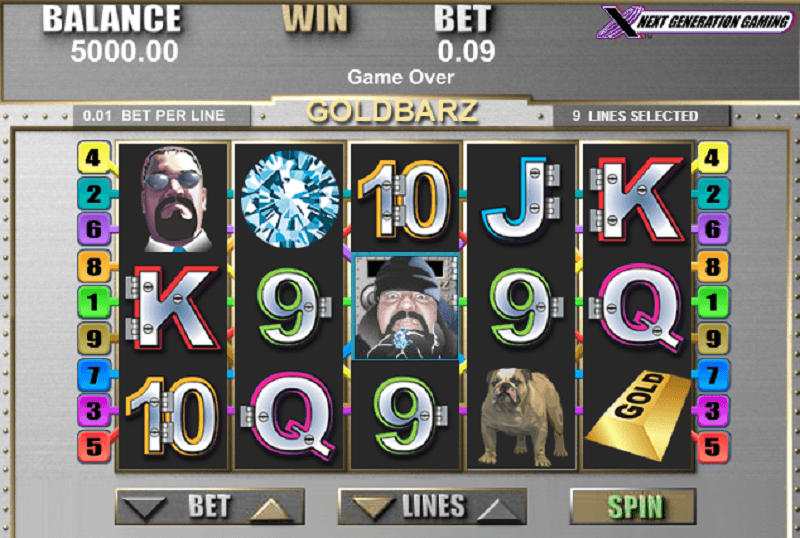Reduce lines using the LINES down arrow

[371, 508]
